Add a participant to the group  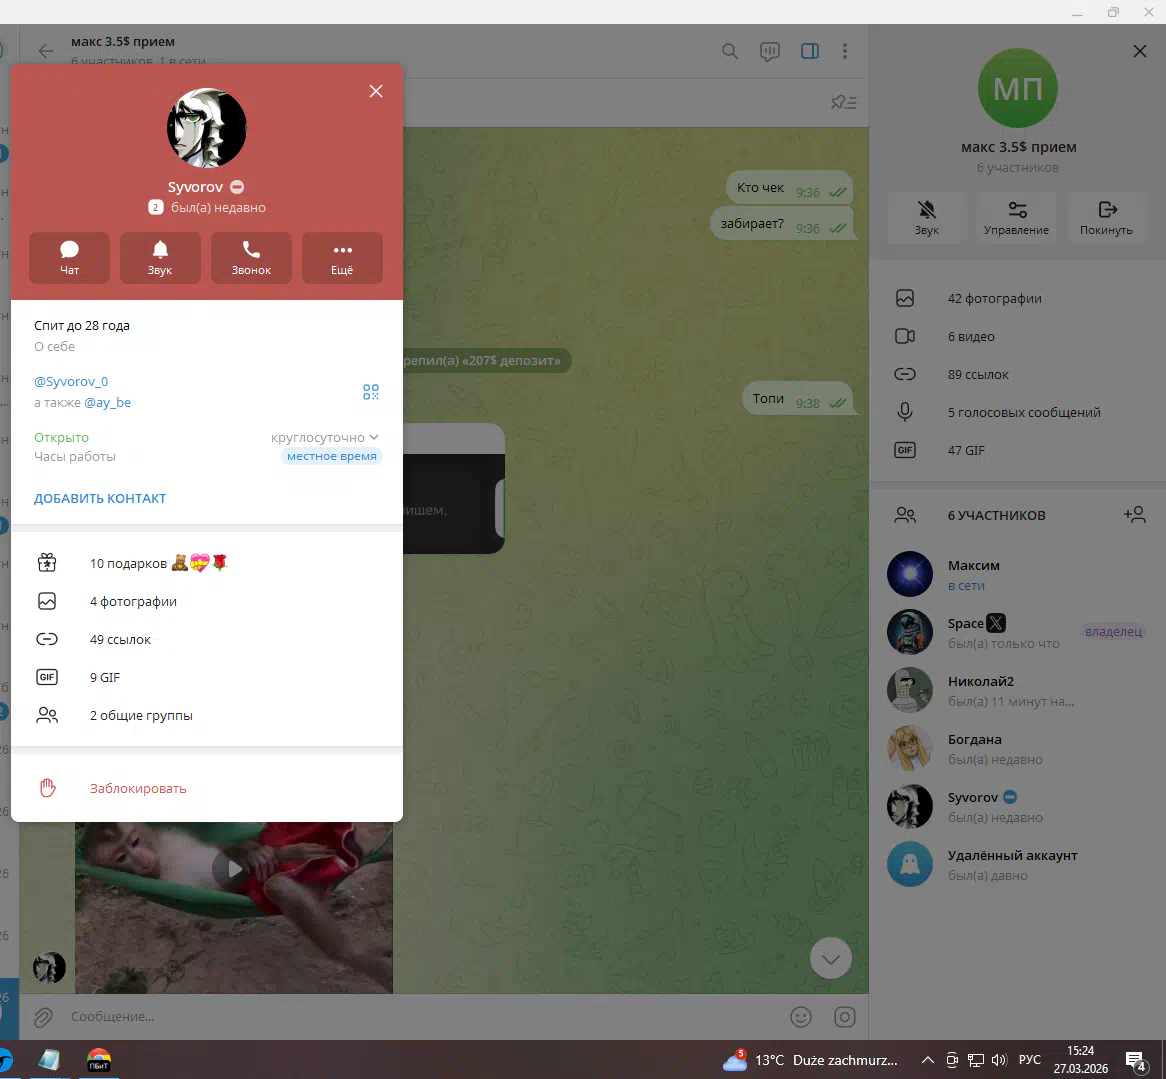tap(1134, 515)
